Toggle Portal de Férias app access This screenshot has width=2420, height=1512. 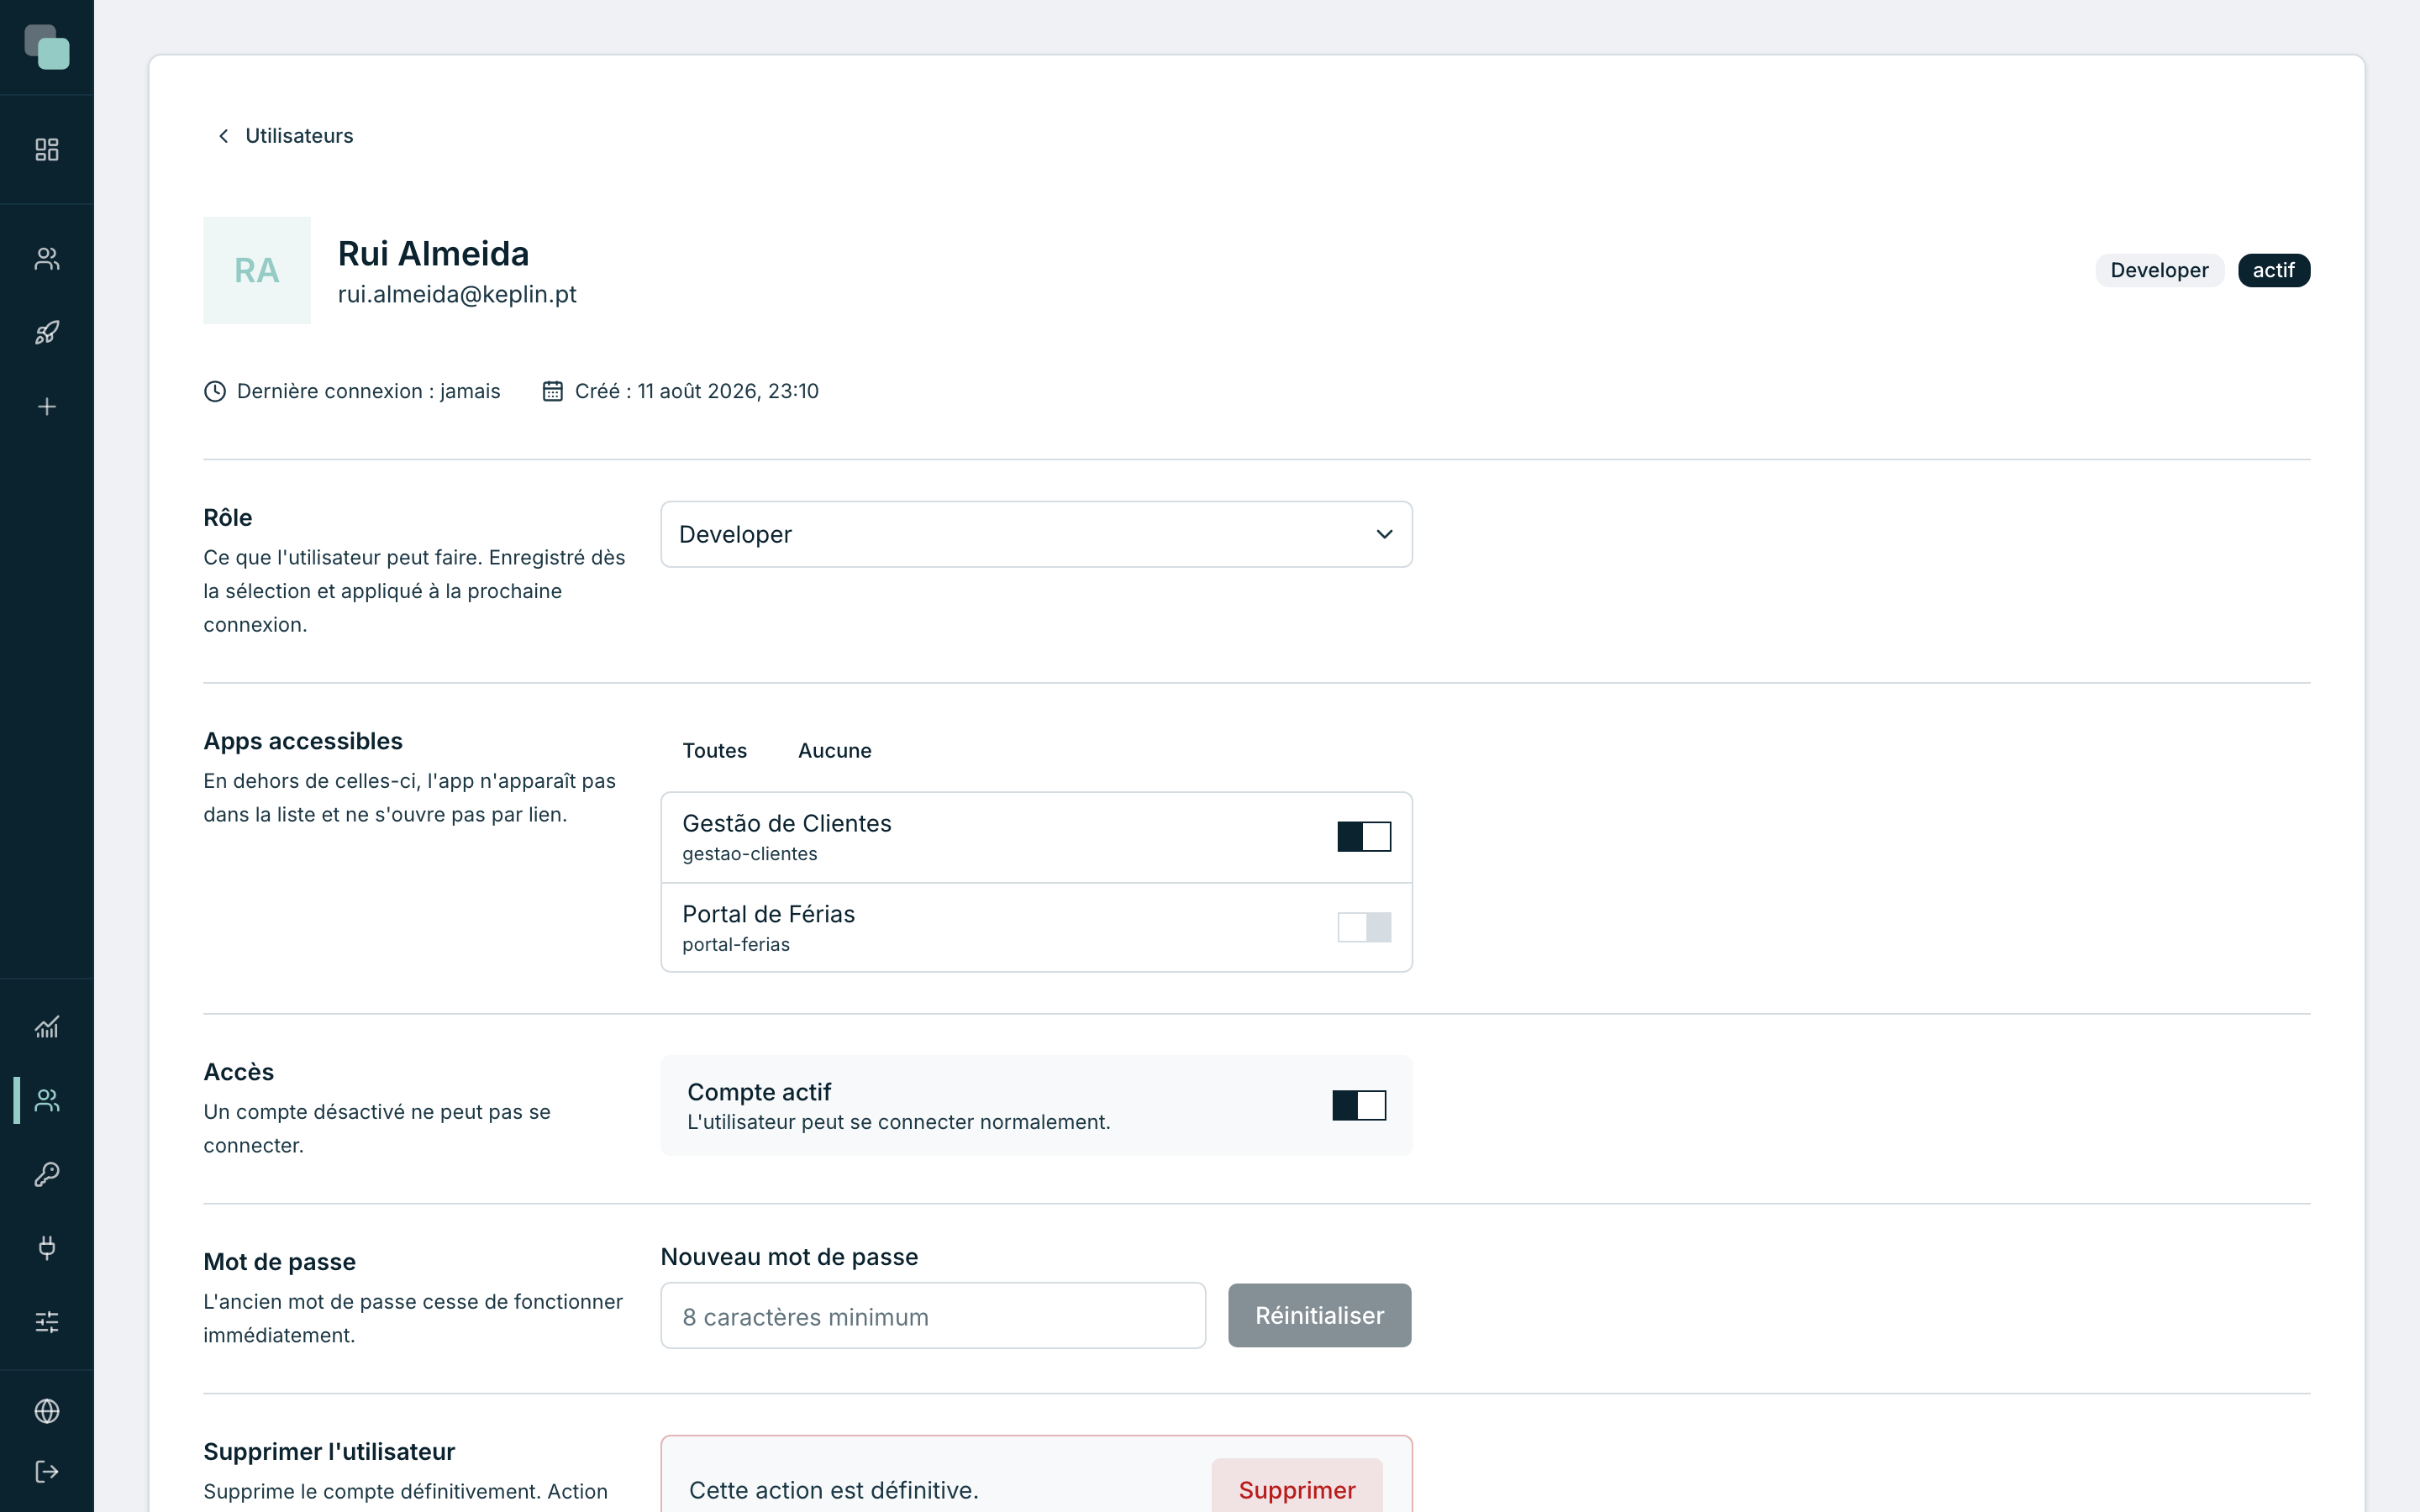pos(1364,927)
